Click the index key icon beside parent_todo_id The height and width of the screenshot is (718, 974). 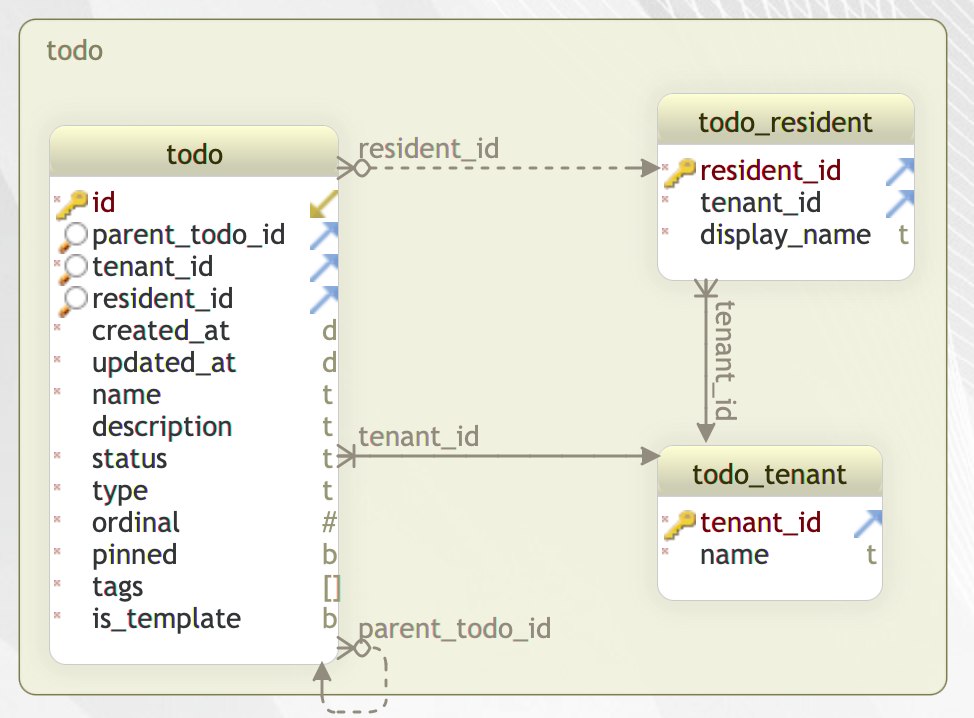pos(73,237)
